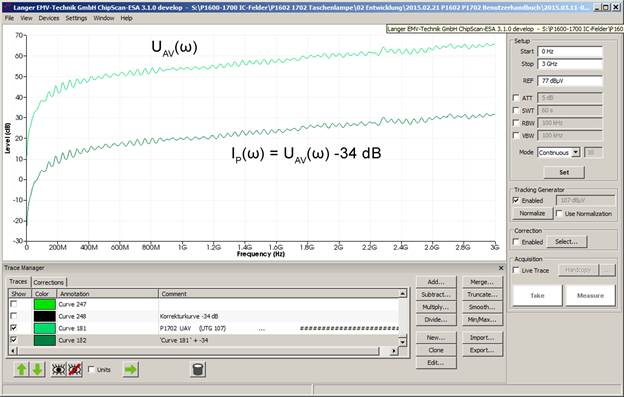Screen dimensions: 624x397
Task: Open the Devices menu
Action: pos(49,18)
